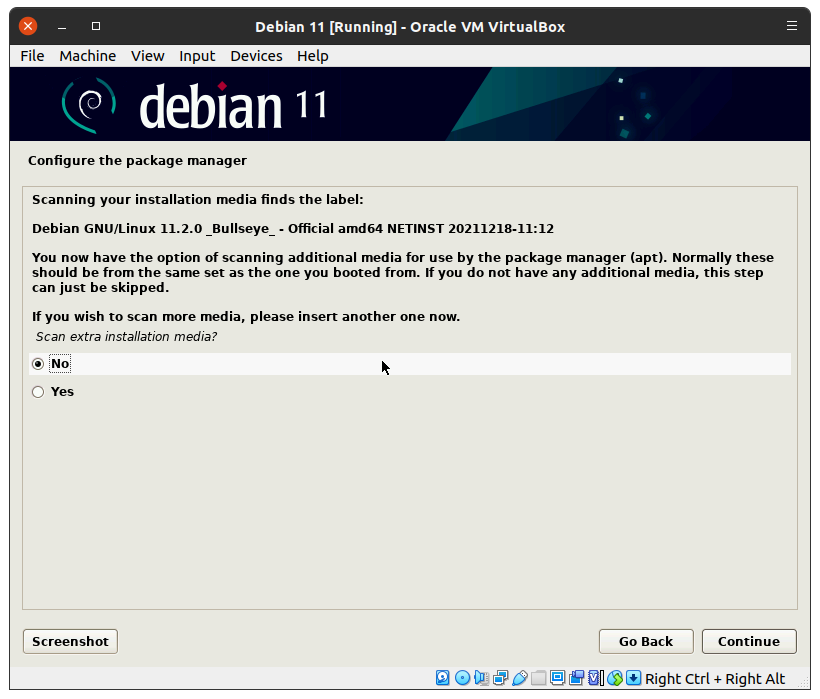This screenshot has width=820, height=699.
Task: Open the Input menu
Action: [197, 56]
